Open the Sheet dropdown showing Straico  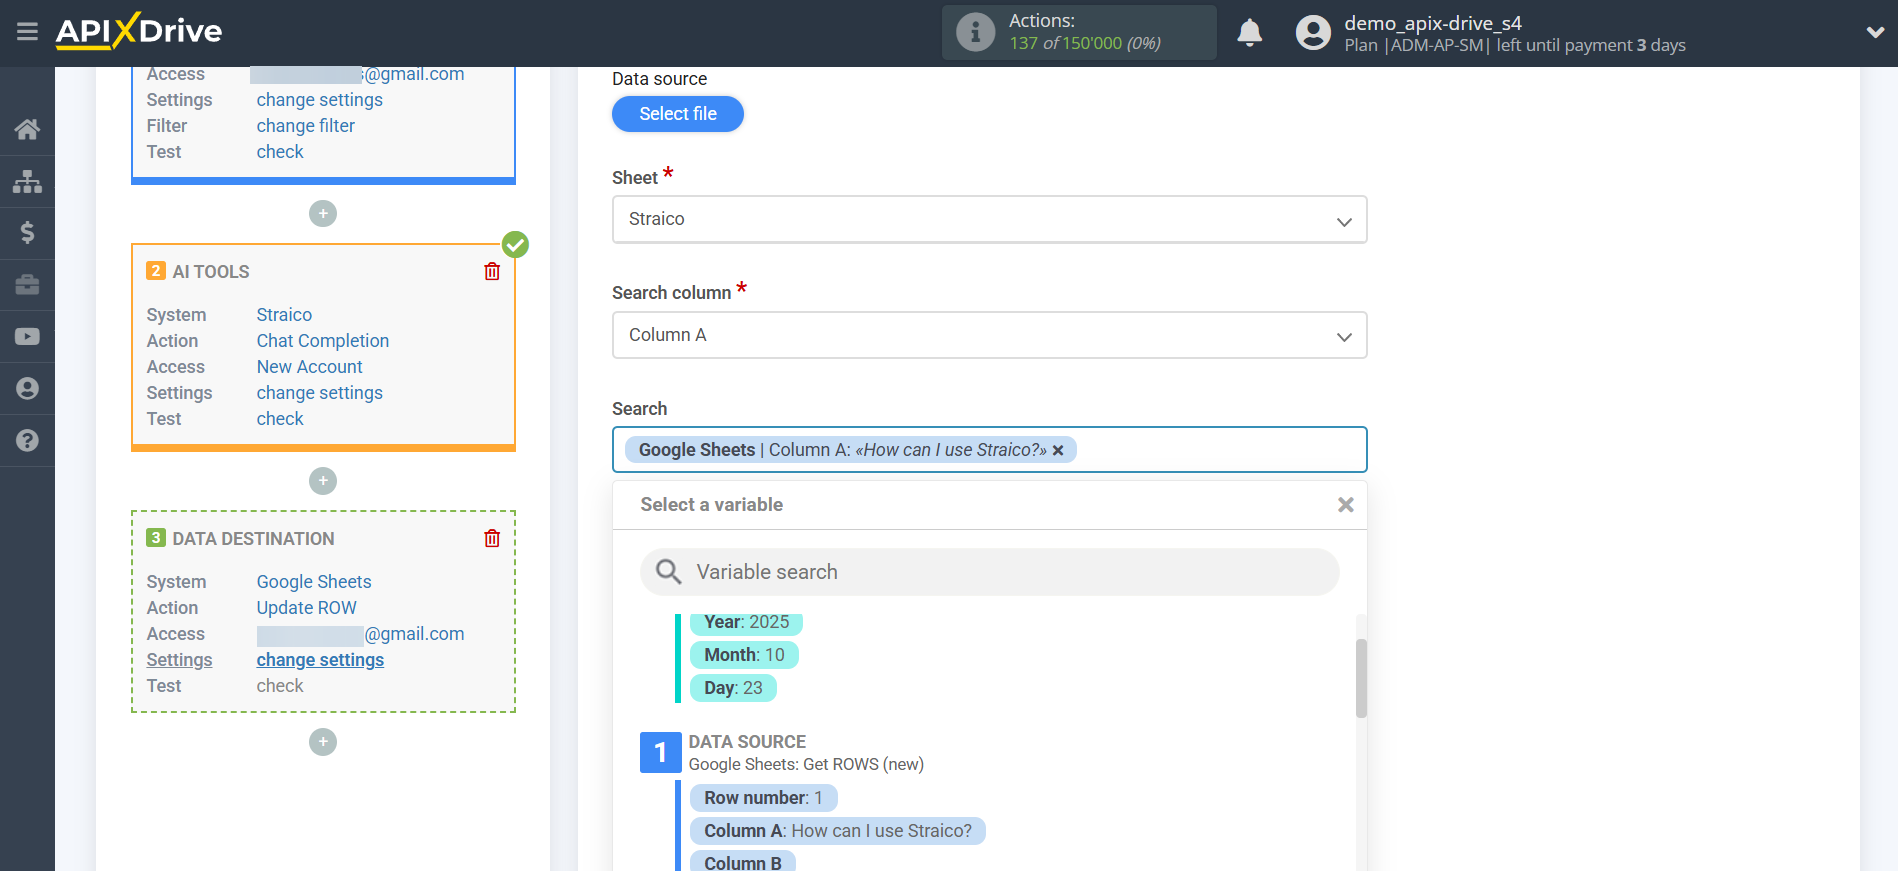pos(989,219)
